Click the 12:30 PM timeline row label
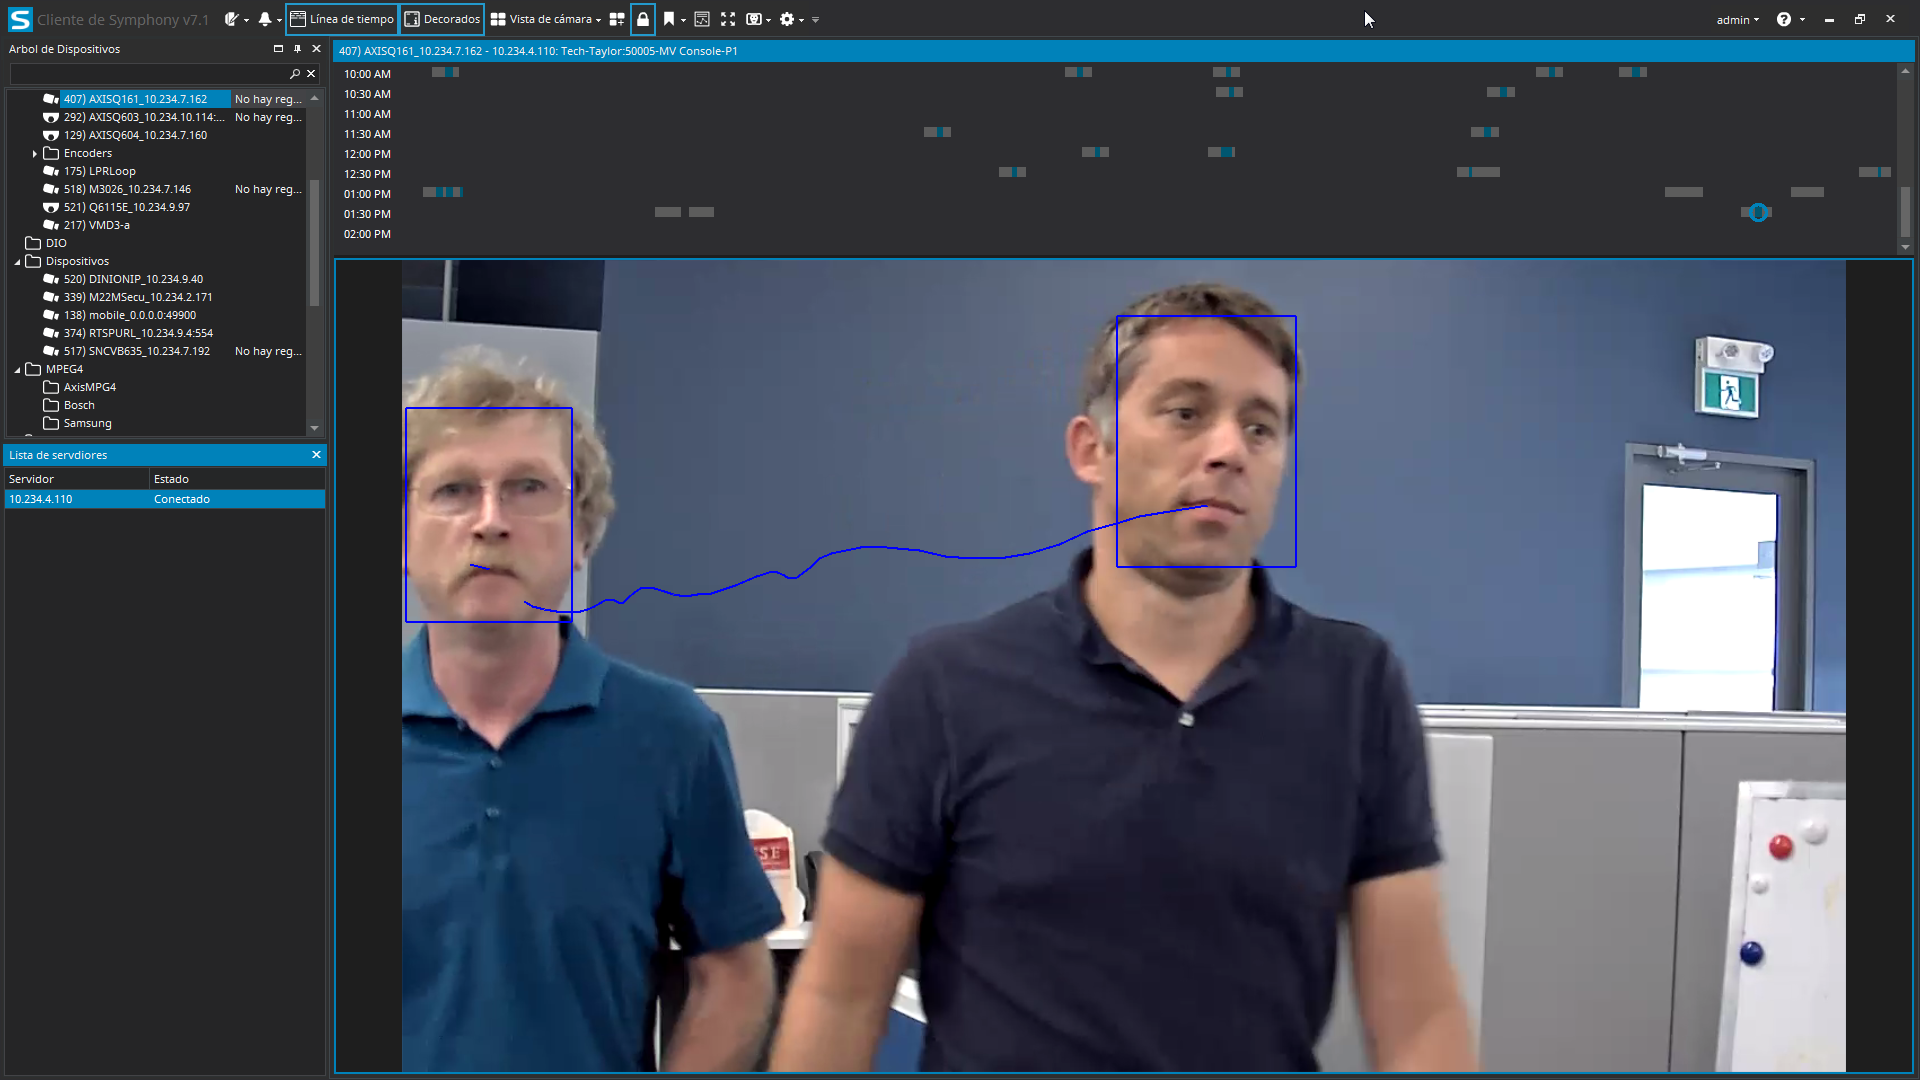1920x1080 pixels. [x=367, y=174]
